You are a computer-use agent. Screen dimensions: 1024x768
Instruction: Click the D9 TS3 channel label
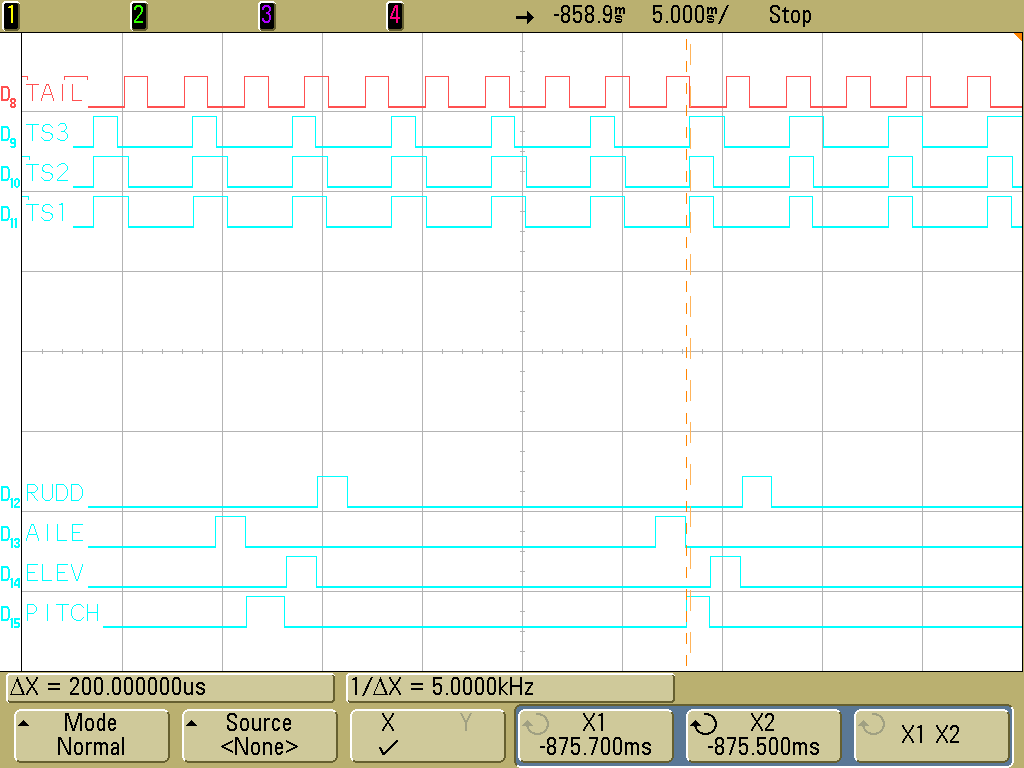[47, 133]
